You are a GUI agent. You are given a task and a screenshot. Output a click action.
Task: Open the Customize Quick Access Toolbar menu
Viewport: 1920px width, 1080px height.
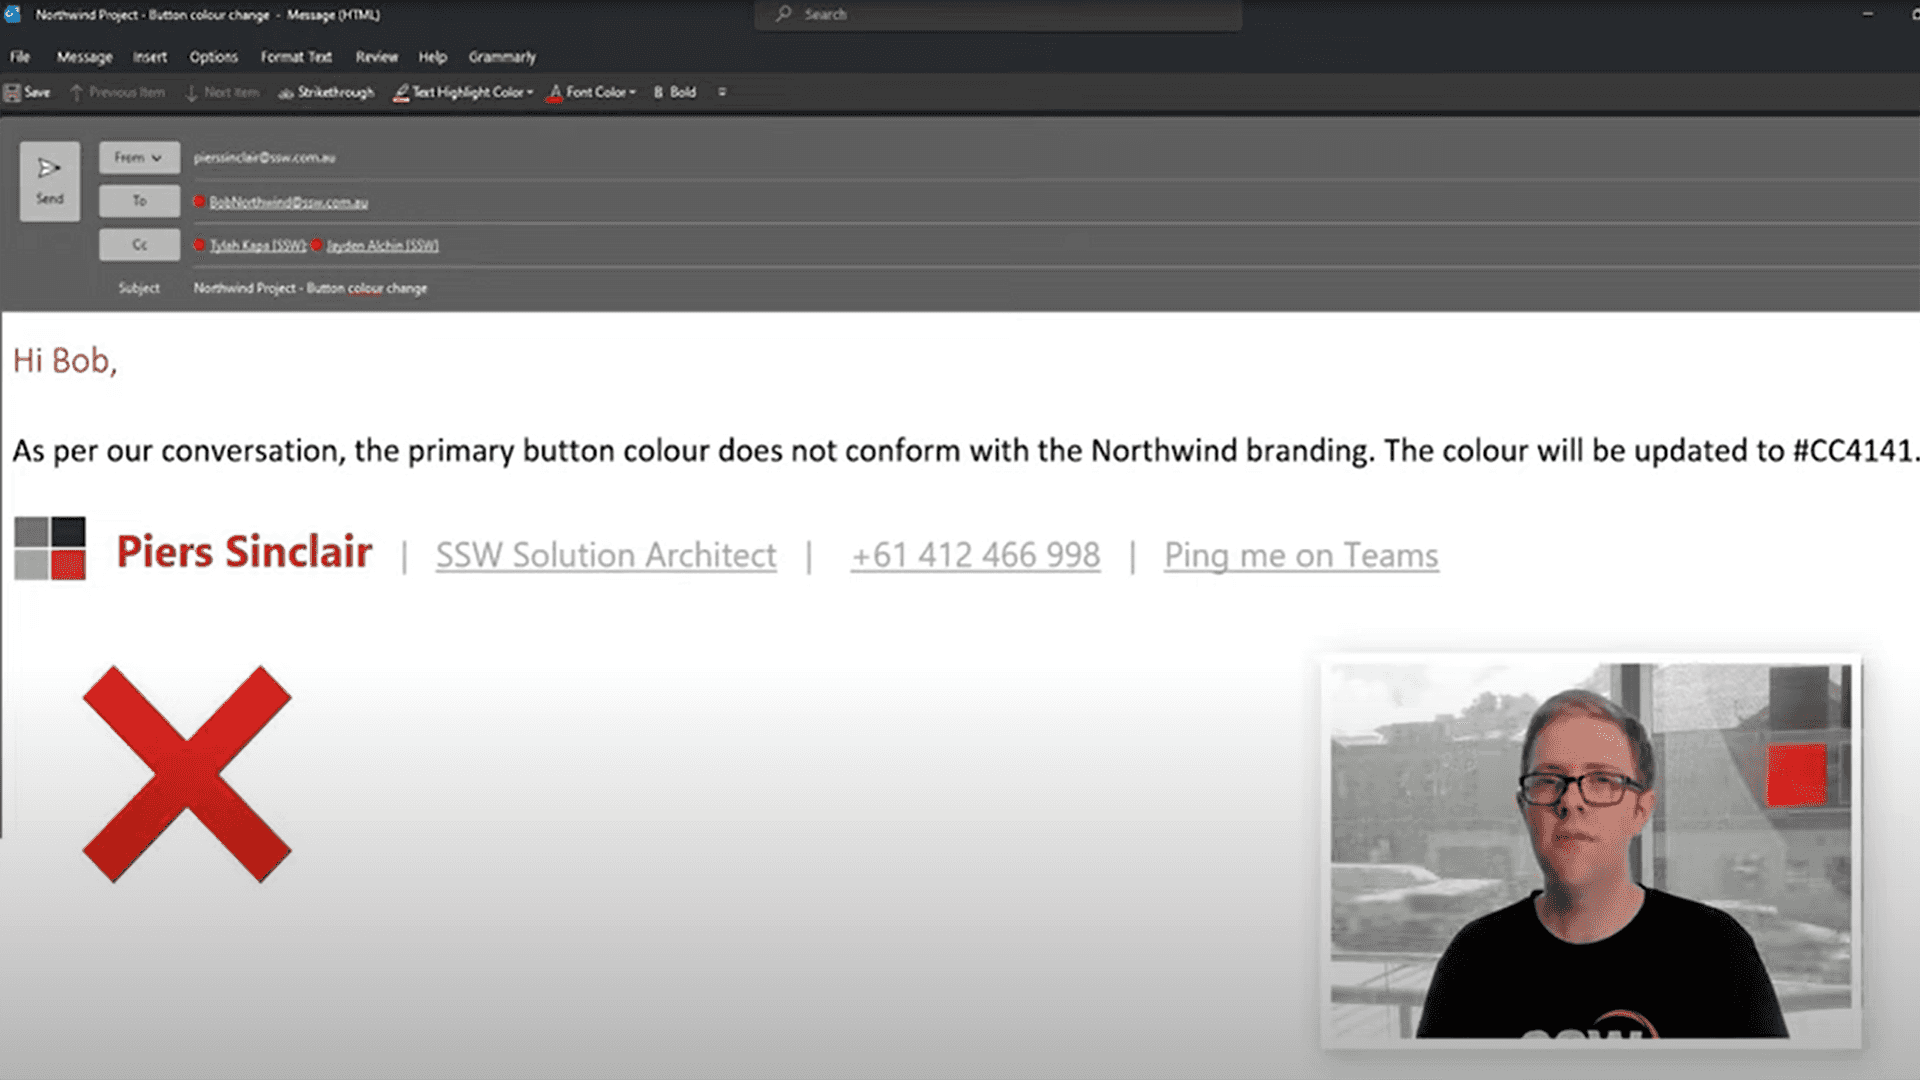pyautogui.click(x=722, y=92)
